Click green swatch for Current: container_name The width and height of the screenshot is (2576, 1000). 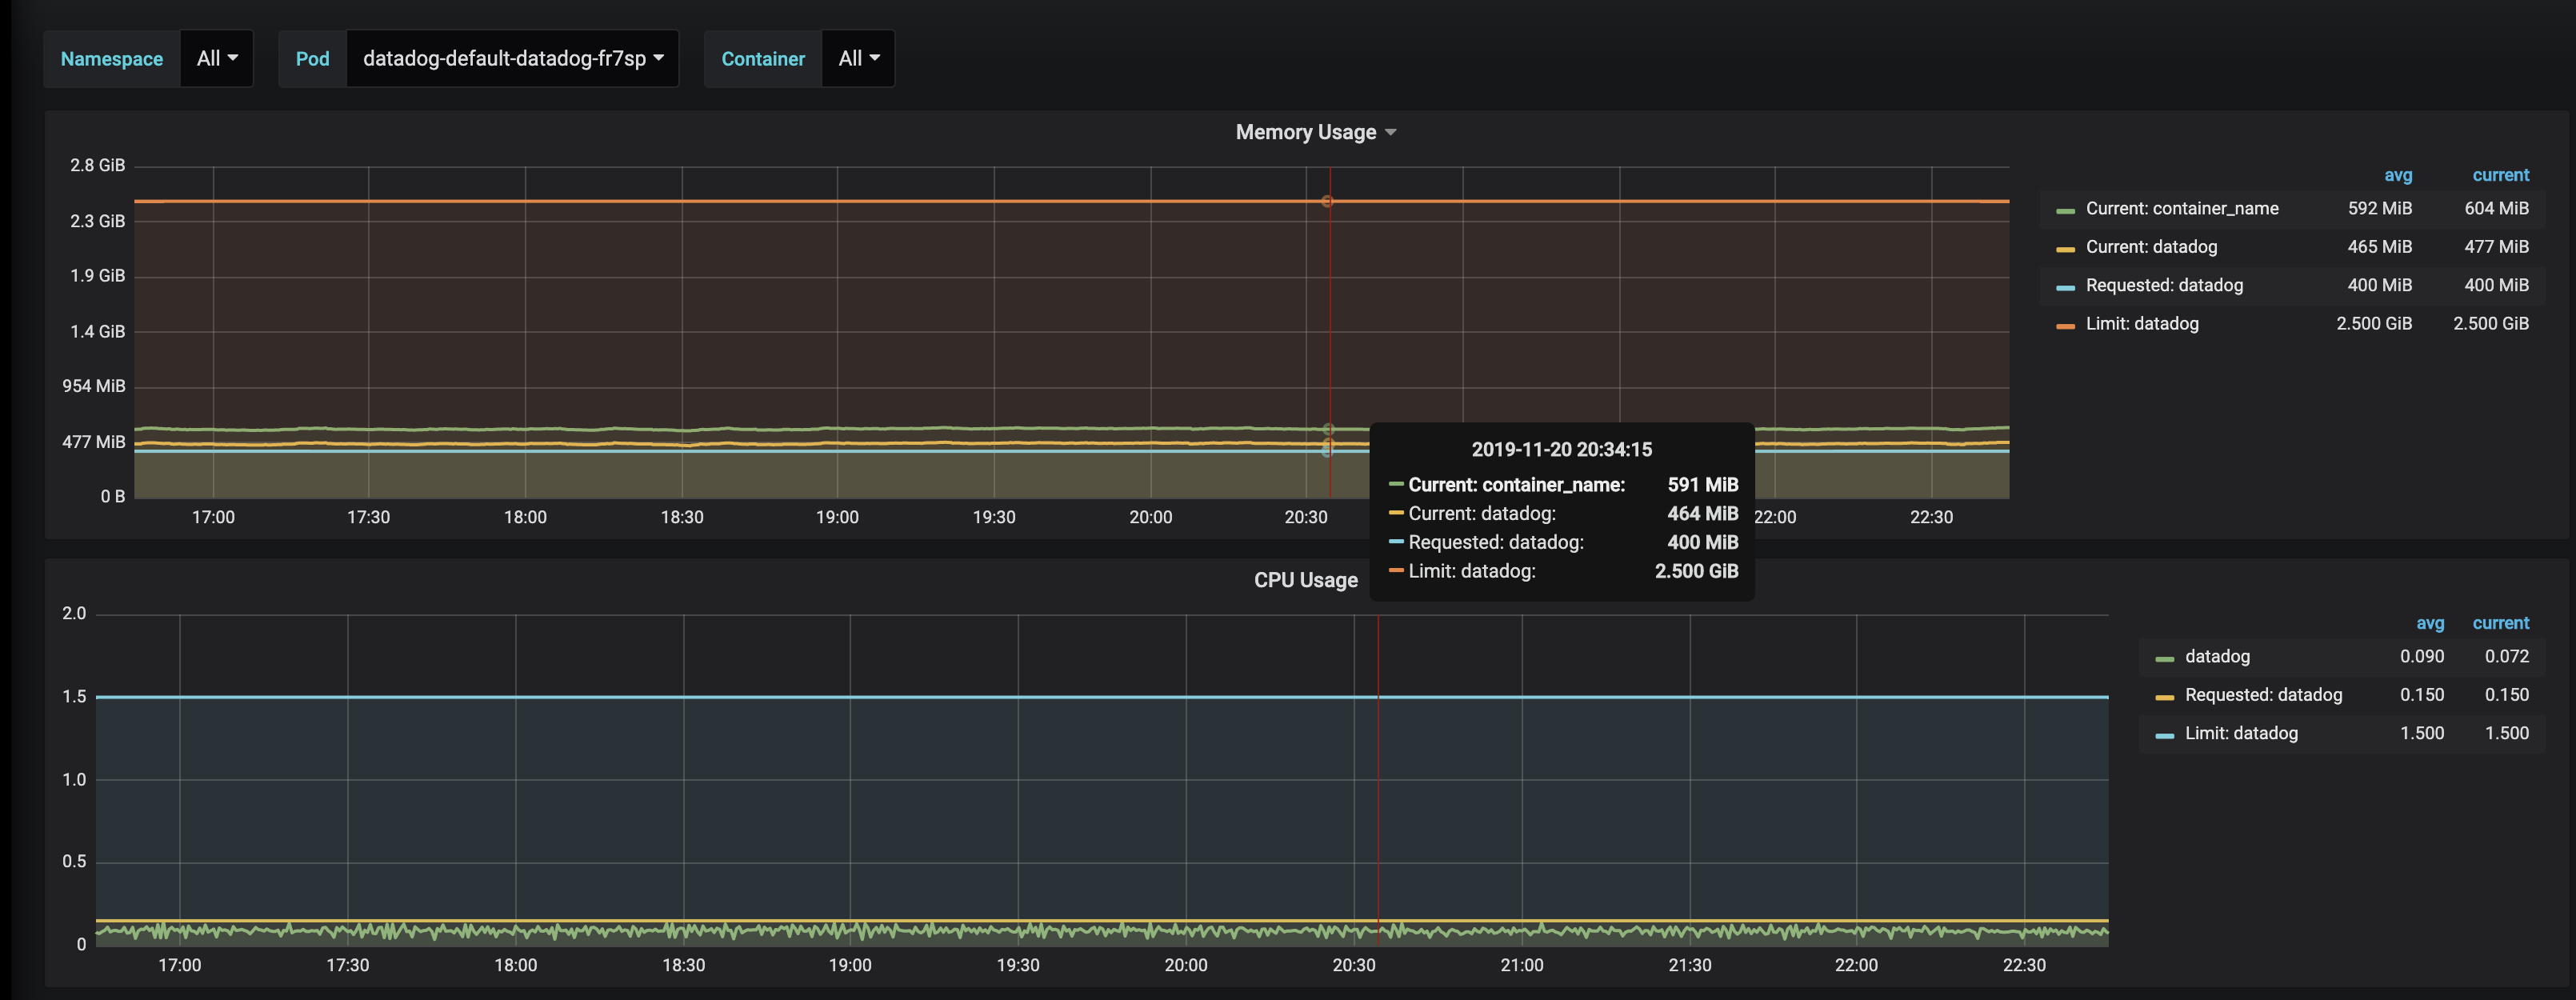(x=2065, y=211)
